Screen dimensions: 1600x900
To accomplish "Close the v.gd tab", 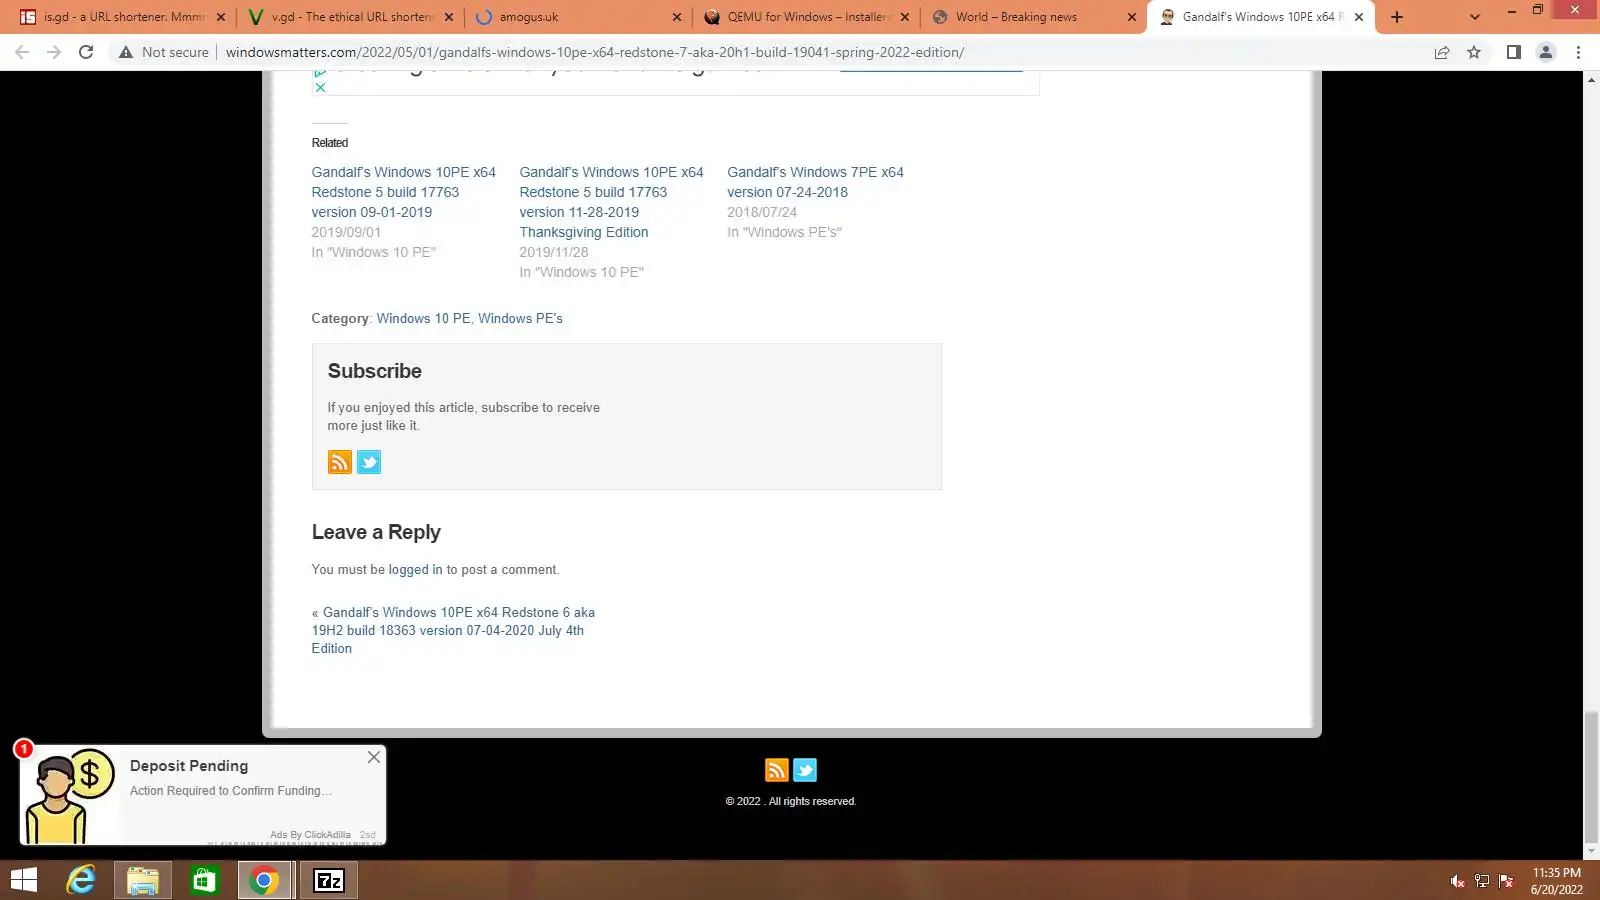I will coord(449,17).
